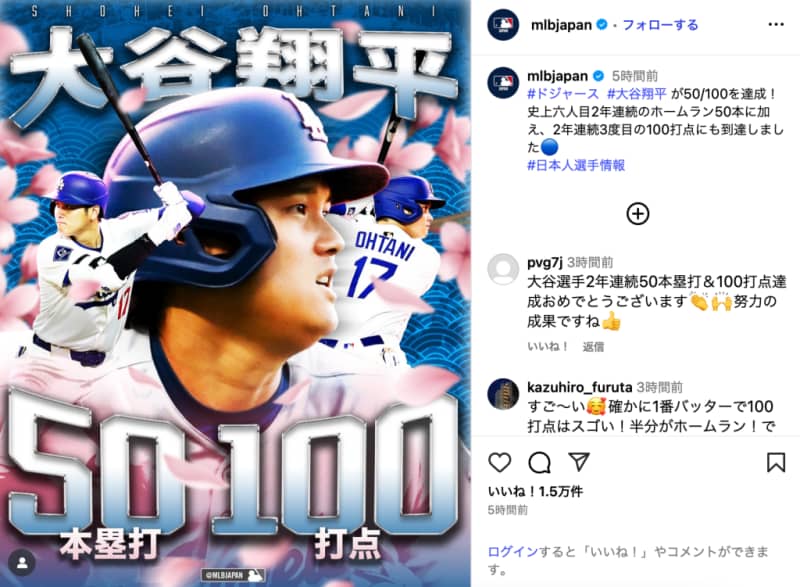Like the post with the heart icon
800x587 pixels.
coord(499,462)
